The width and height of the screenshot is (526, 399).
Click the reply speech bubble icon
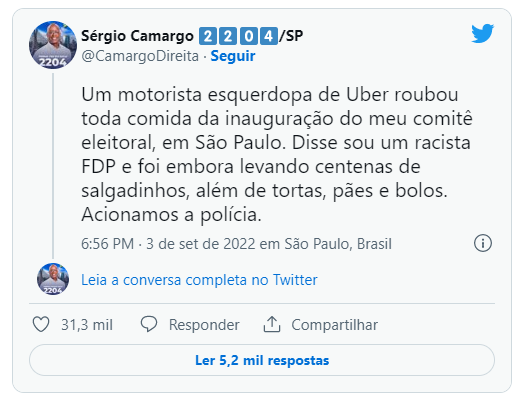point(149,324)
